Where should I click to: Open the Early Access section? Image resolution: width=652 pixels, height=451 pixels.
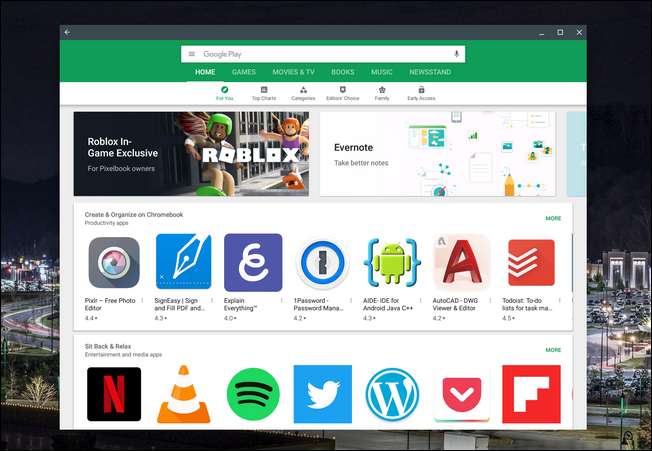421,94
